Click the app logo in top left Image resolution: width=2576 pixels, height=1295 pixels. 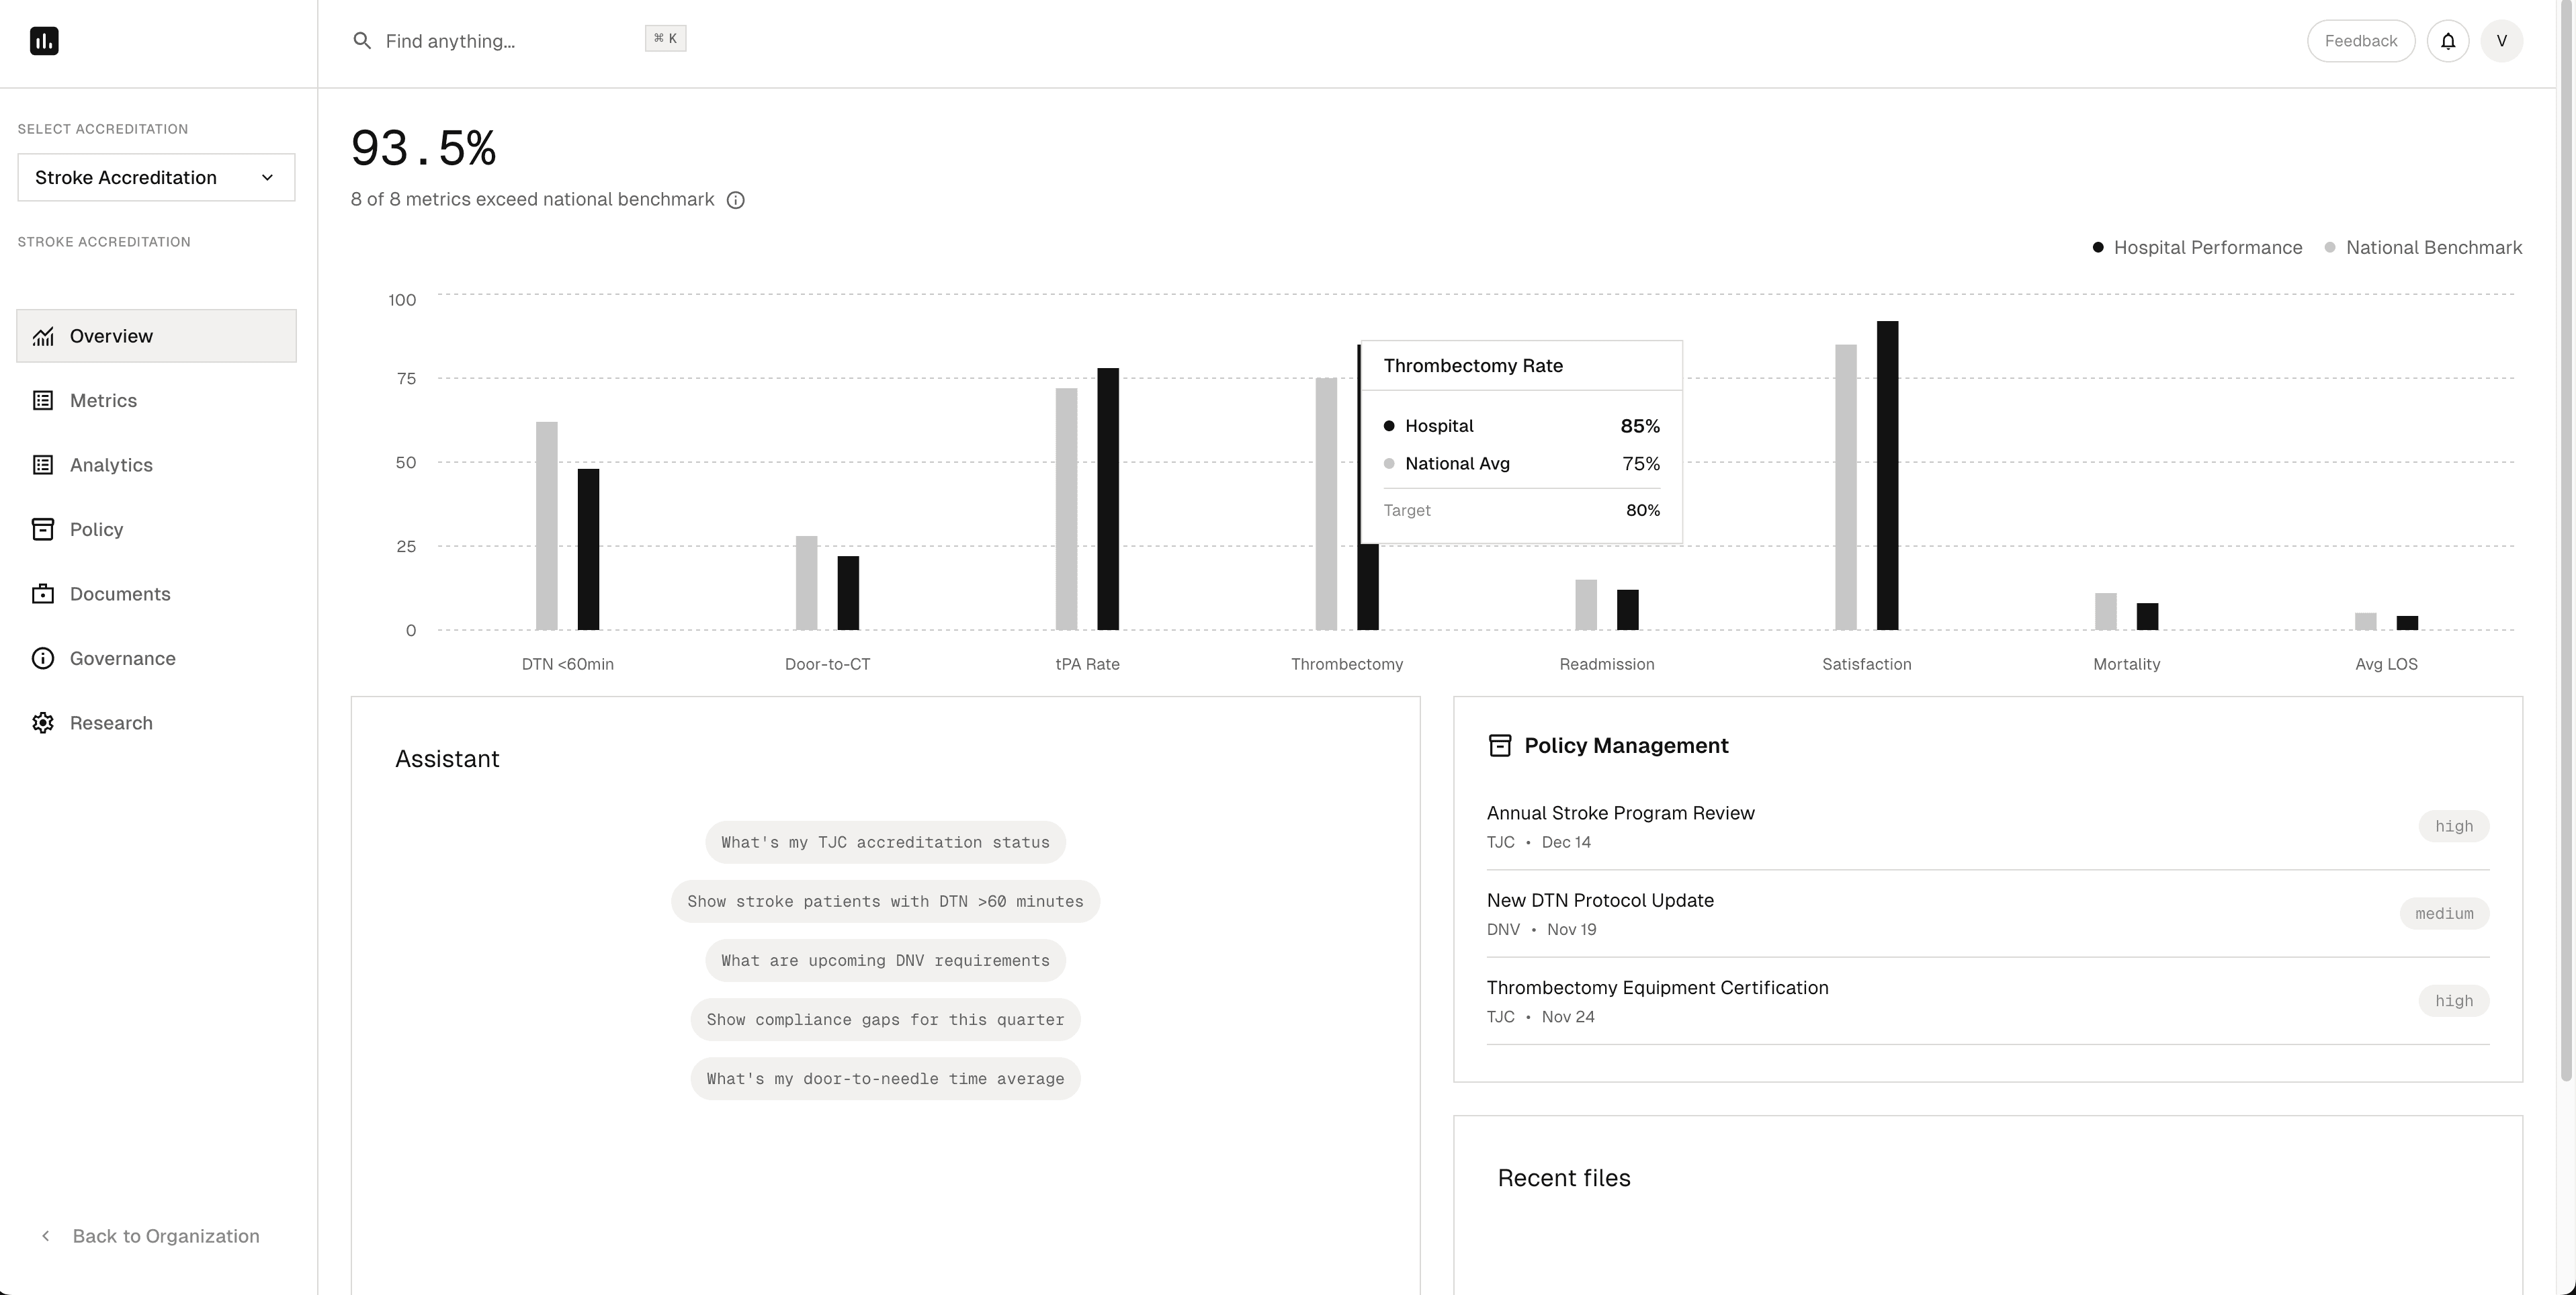point(44,40)
